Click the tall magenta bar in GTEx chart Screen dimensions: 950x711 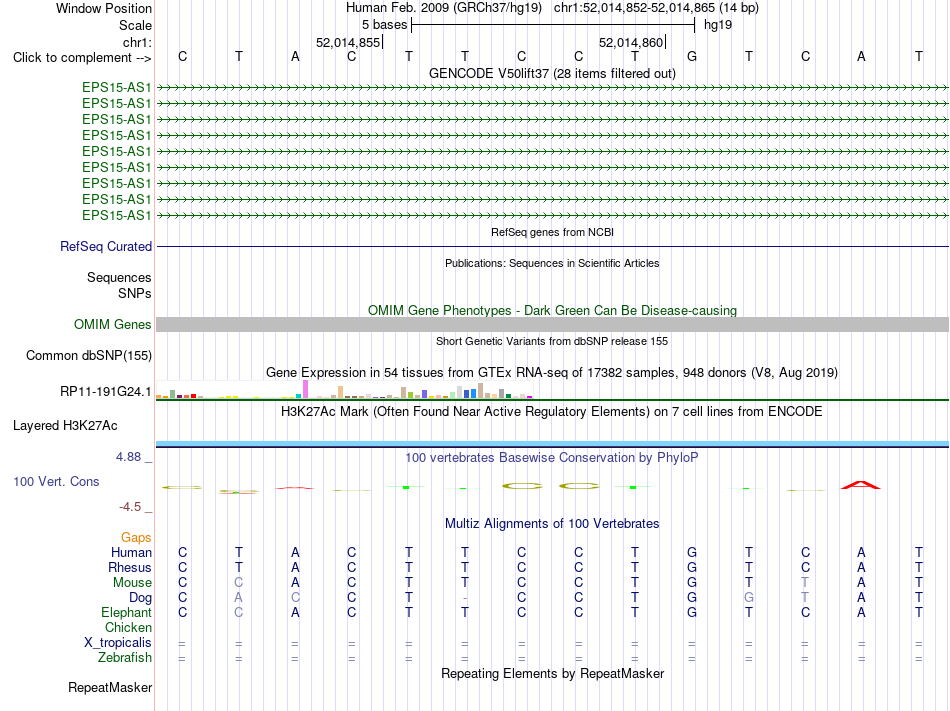coord(305,389)
